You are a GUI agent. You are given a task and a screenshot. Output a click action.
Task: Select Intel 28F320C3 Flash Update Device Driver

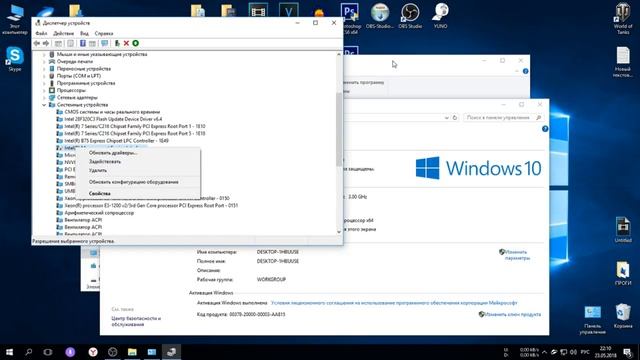coord(113,119)
